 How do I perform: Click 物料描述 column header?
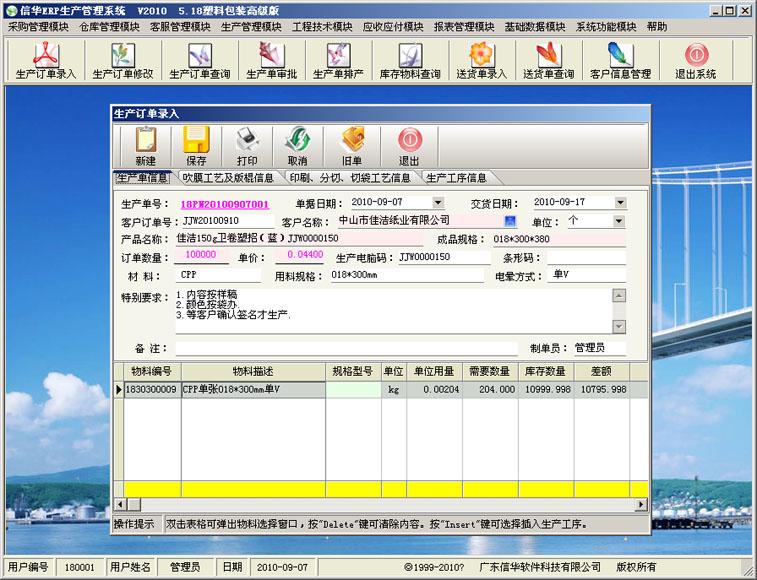pyautogui.click(x=253, y=371)
